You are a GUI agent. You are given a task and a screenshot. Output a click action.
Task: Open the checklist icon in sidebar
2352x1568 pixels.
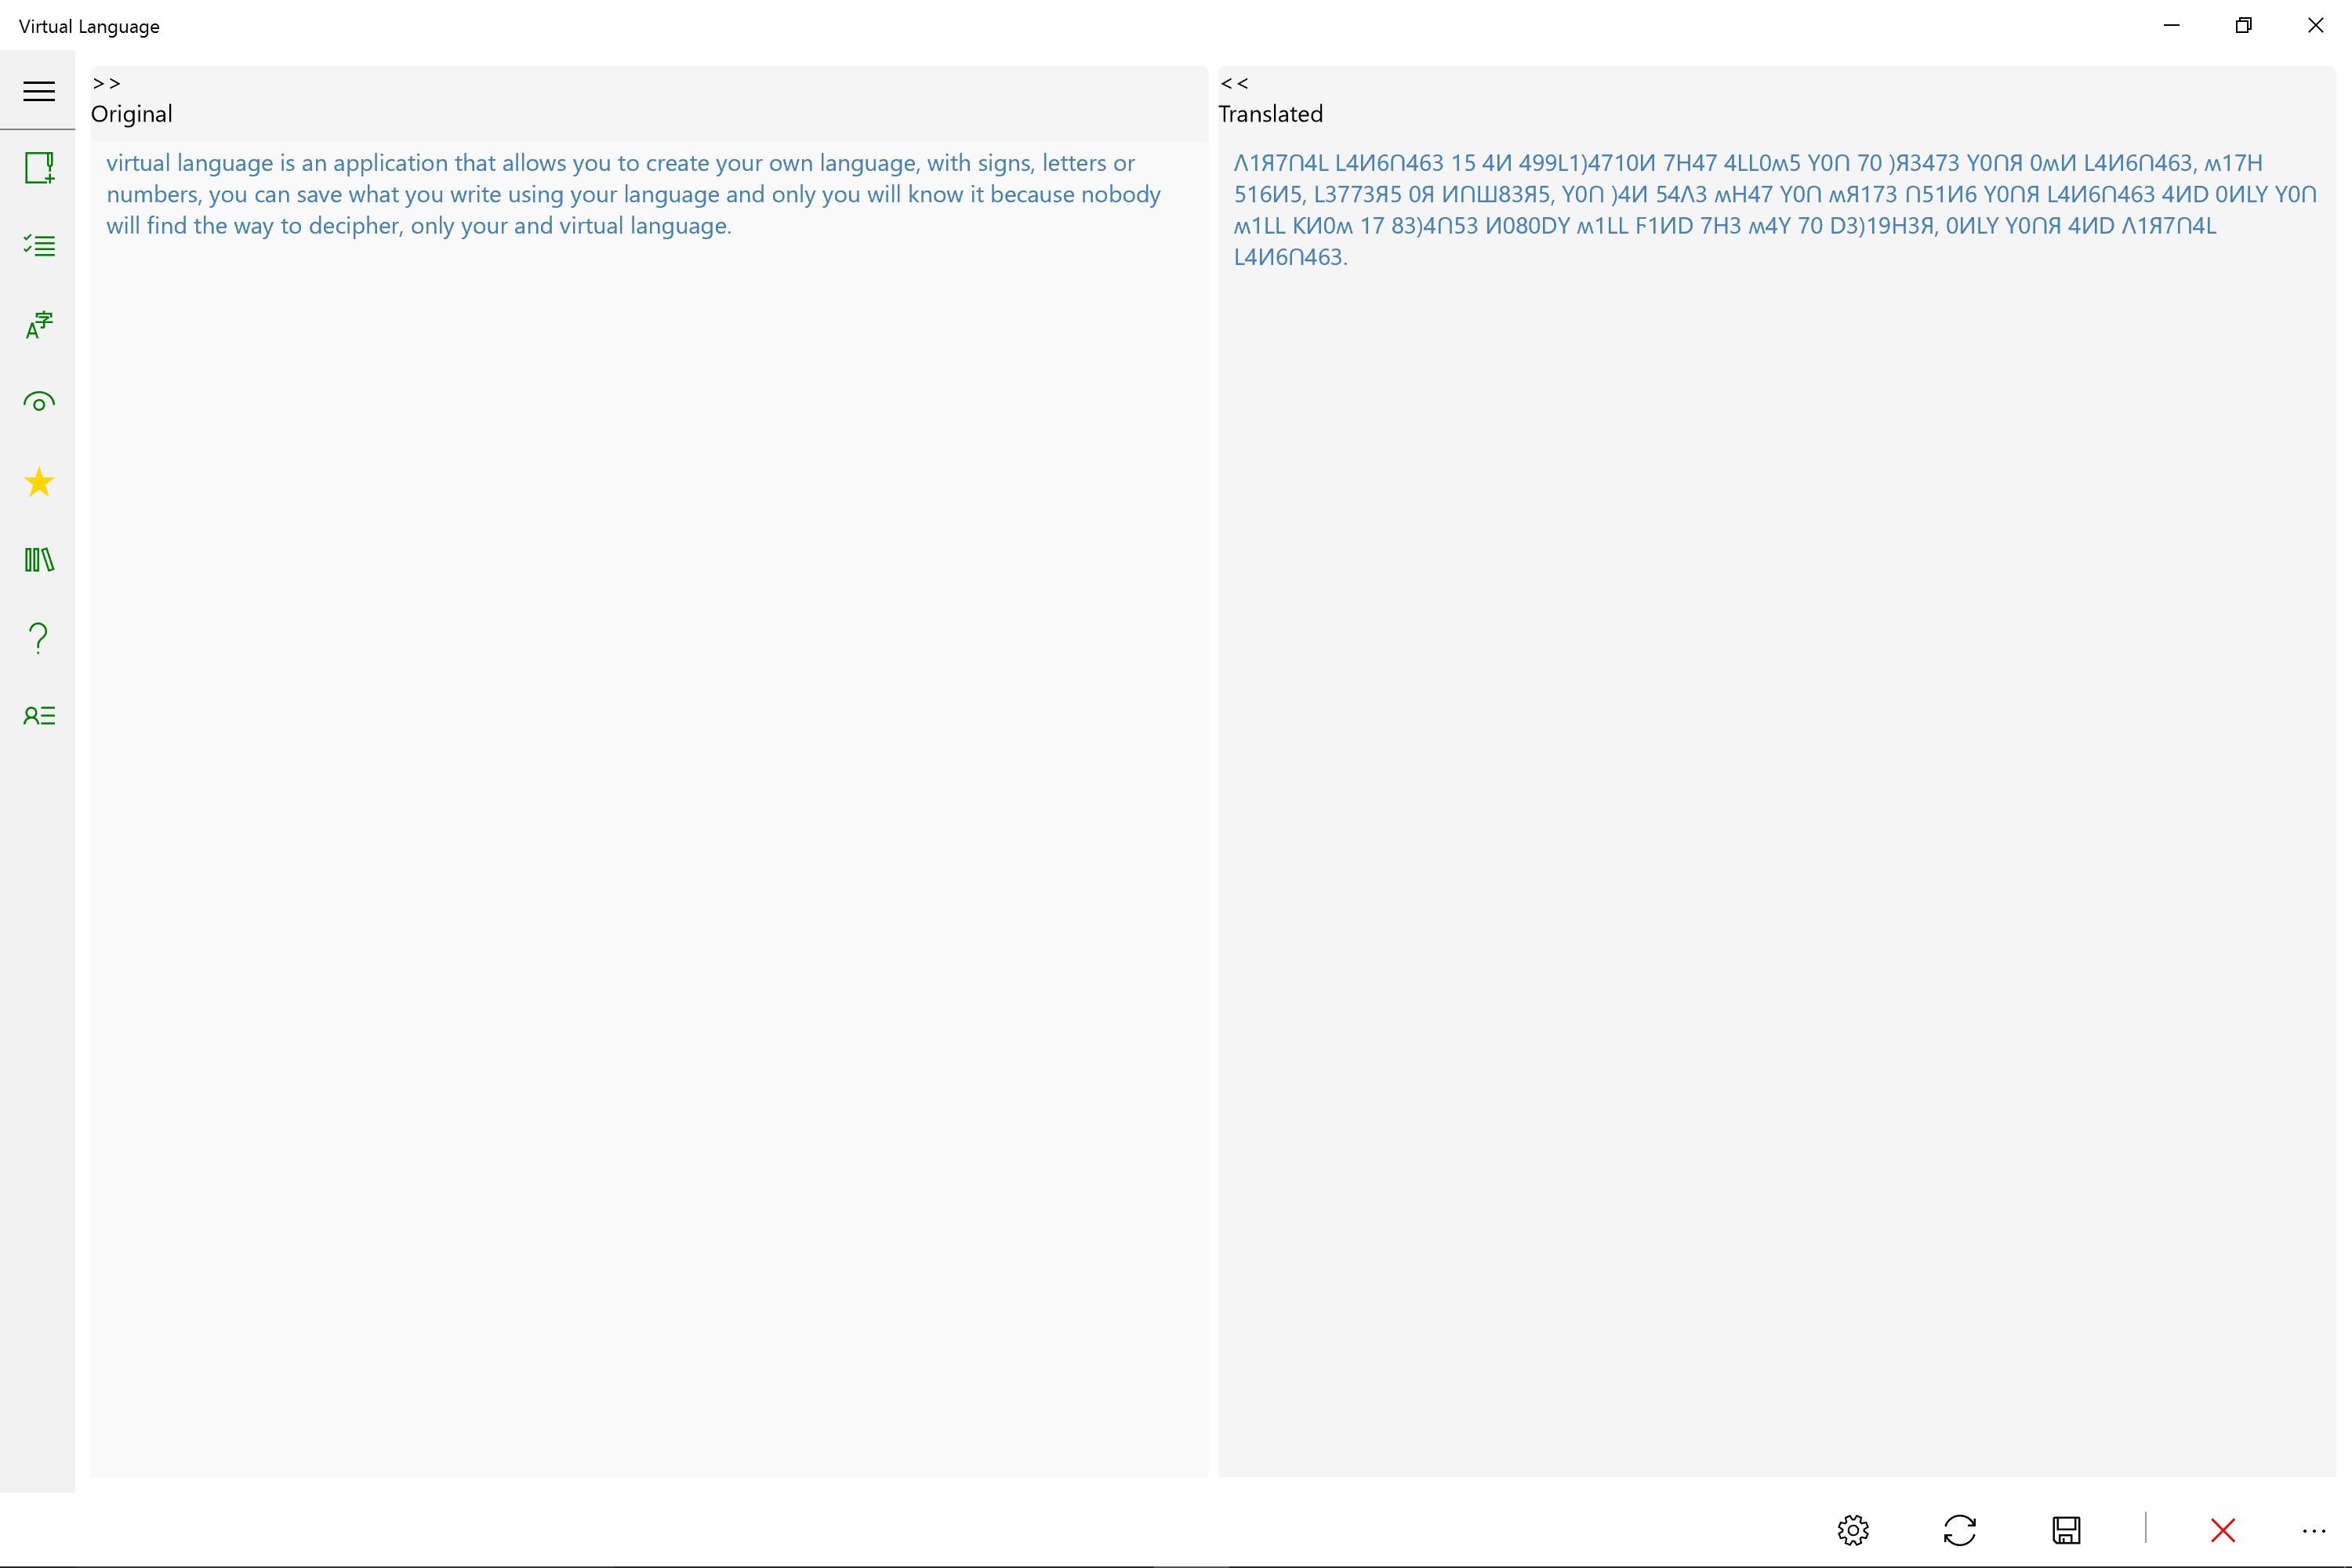click(39, 245)
